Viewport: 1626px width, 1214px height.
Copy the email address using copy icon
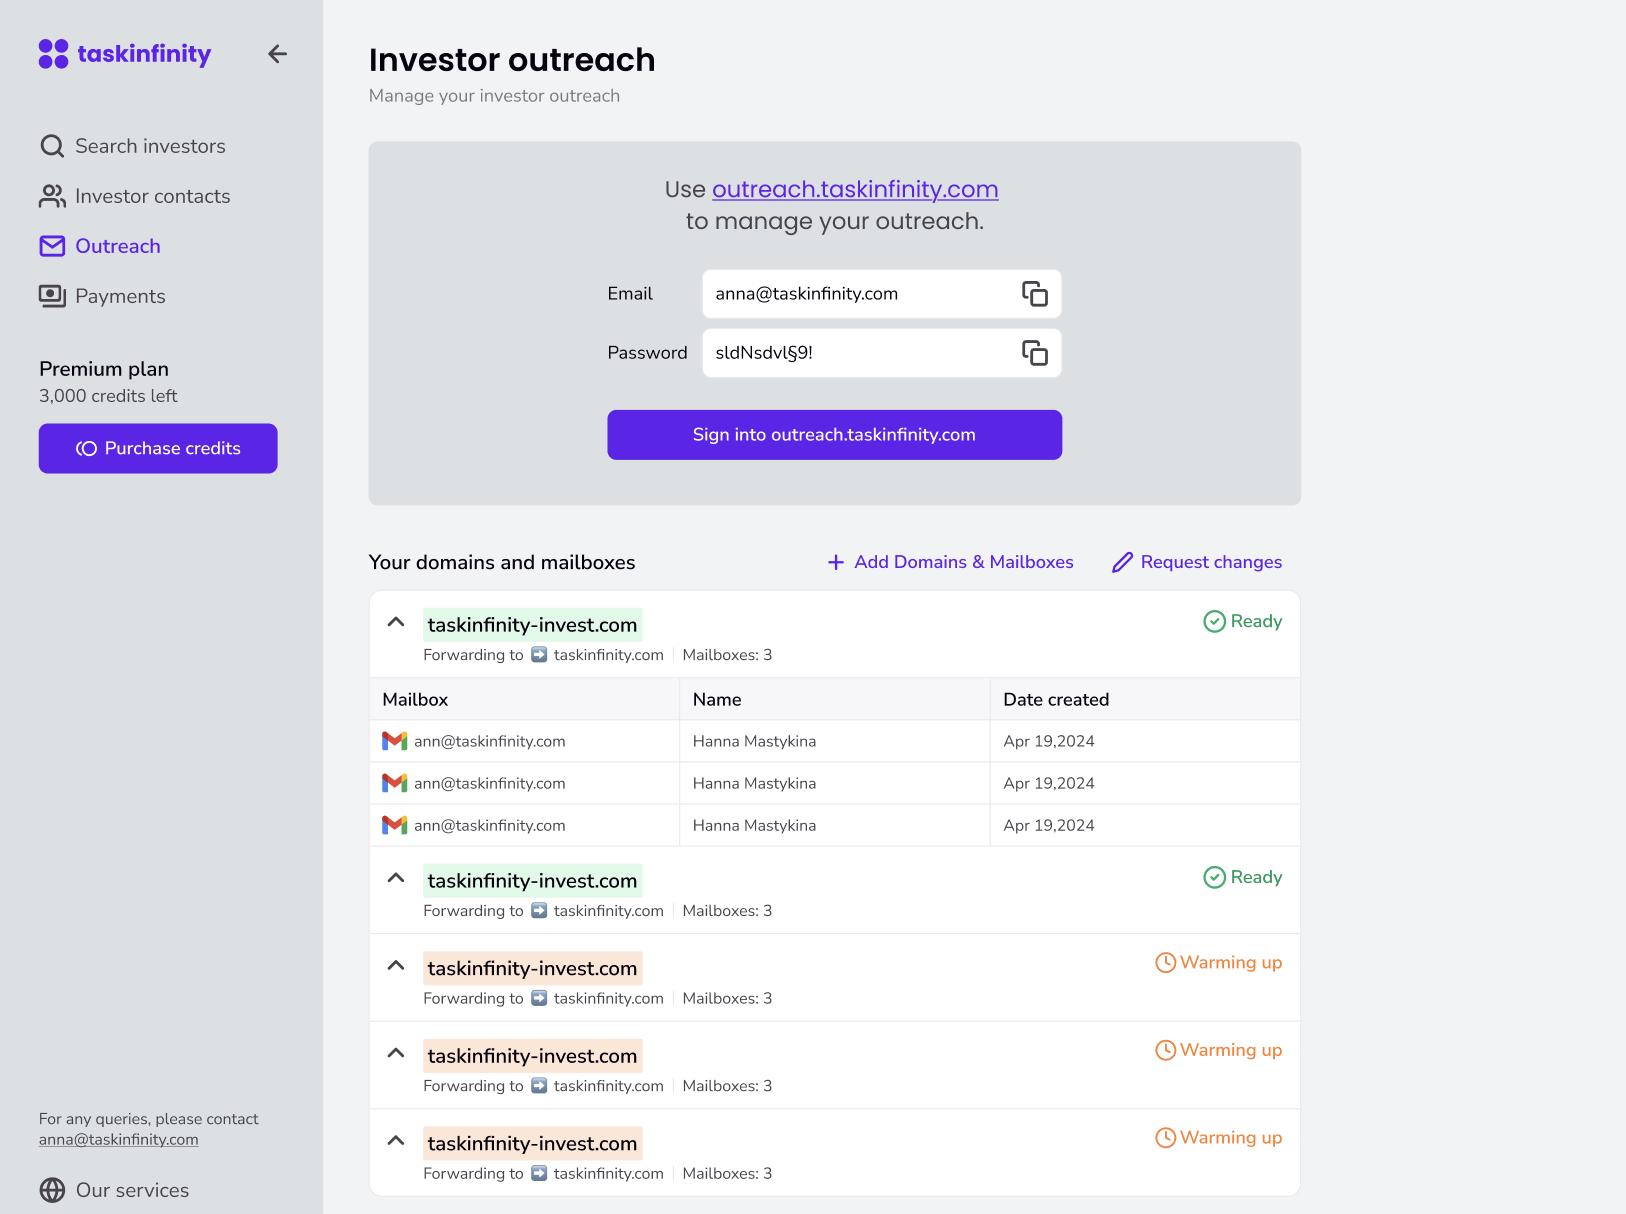click(x=1034, y=294)
